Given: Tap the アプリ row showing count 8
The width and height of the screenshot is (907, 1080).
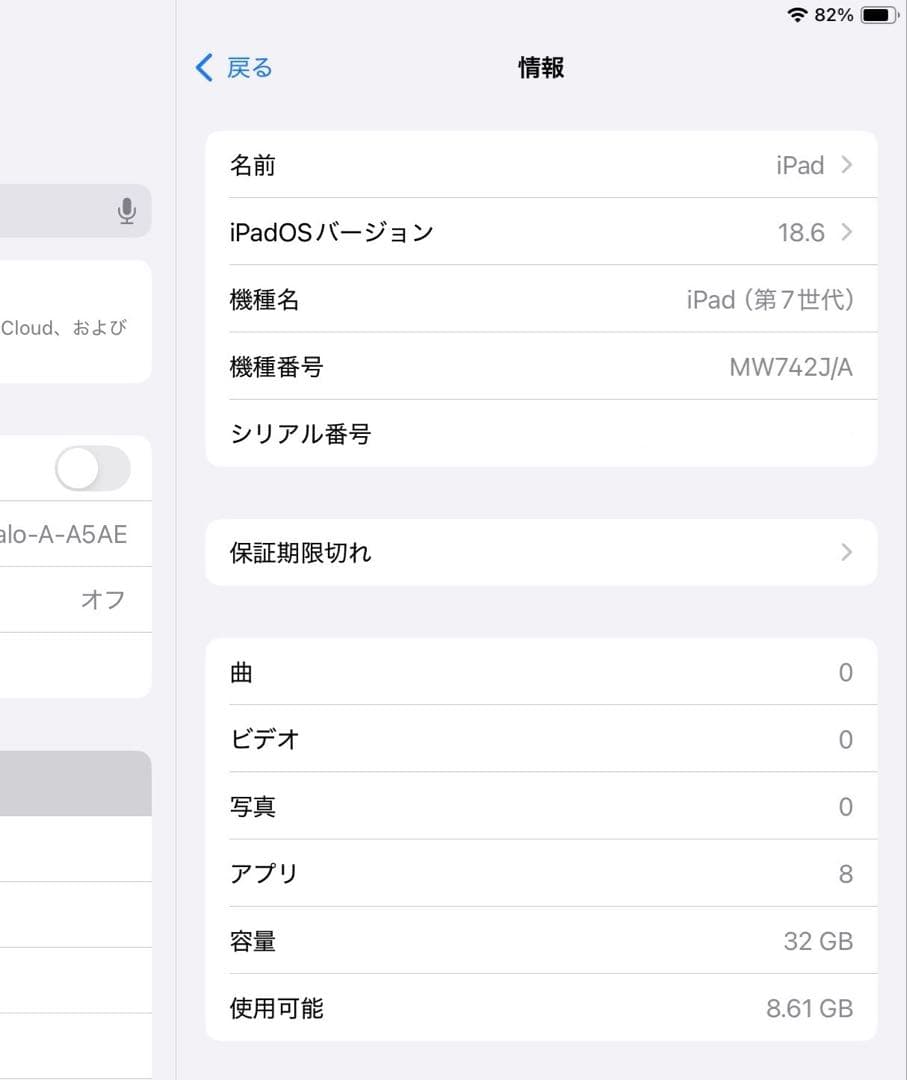Looking at the screenshot, I should [540, 873].
